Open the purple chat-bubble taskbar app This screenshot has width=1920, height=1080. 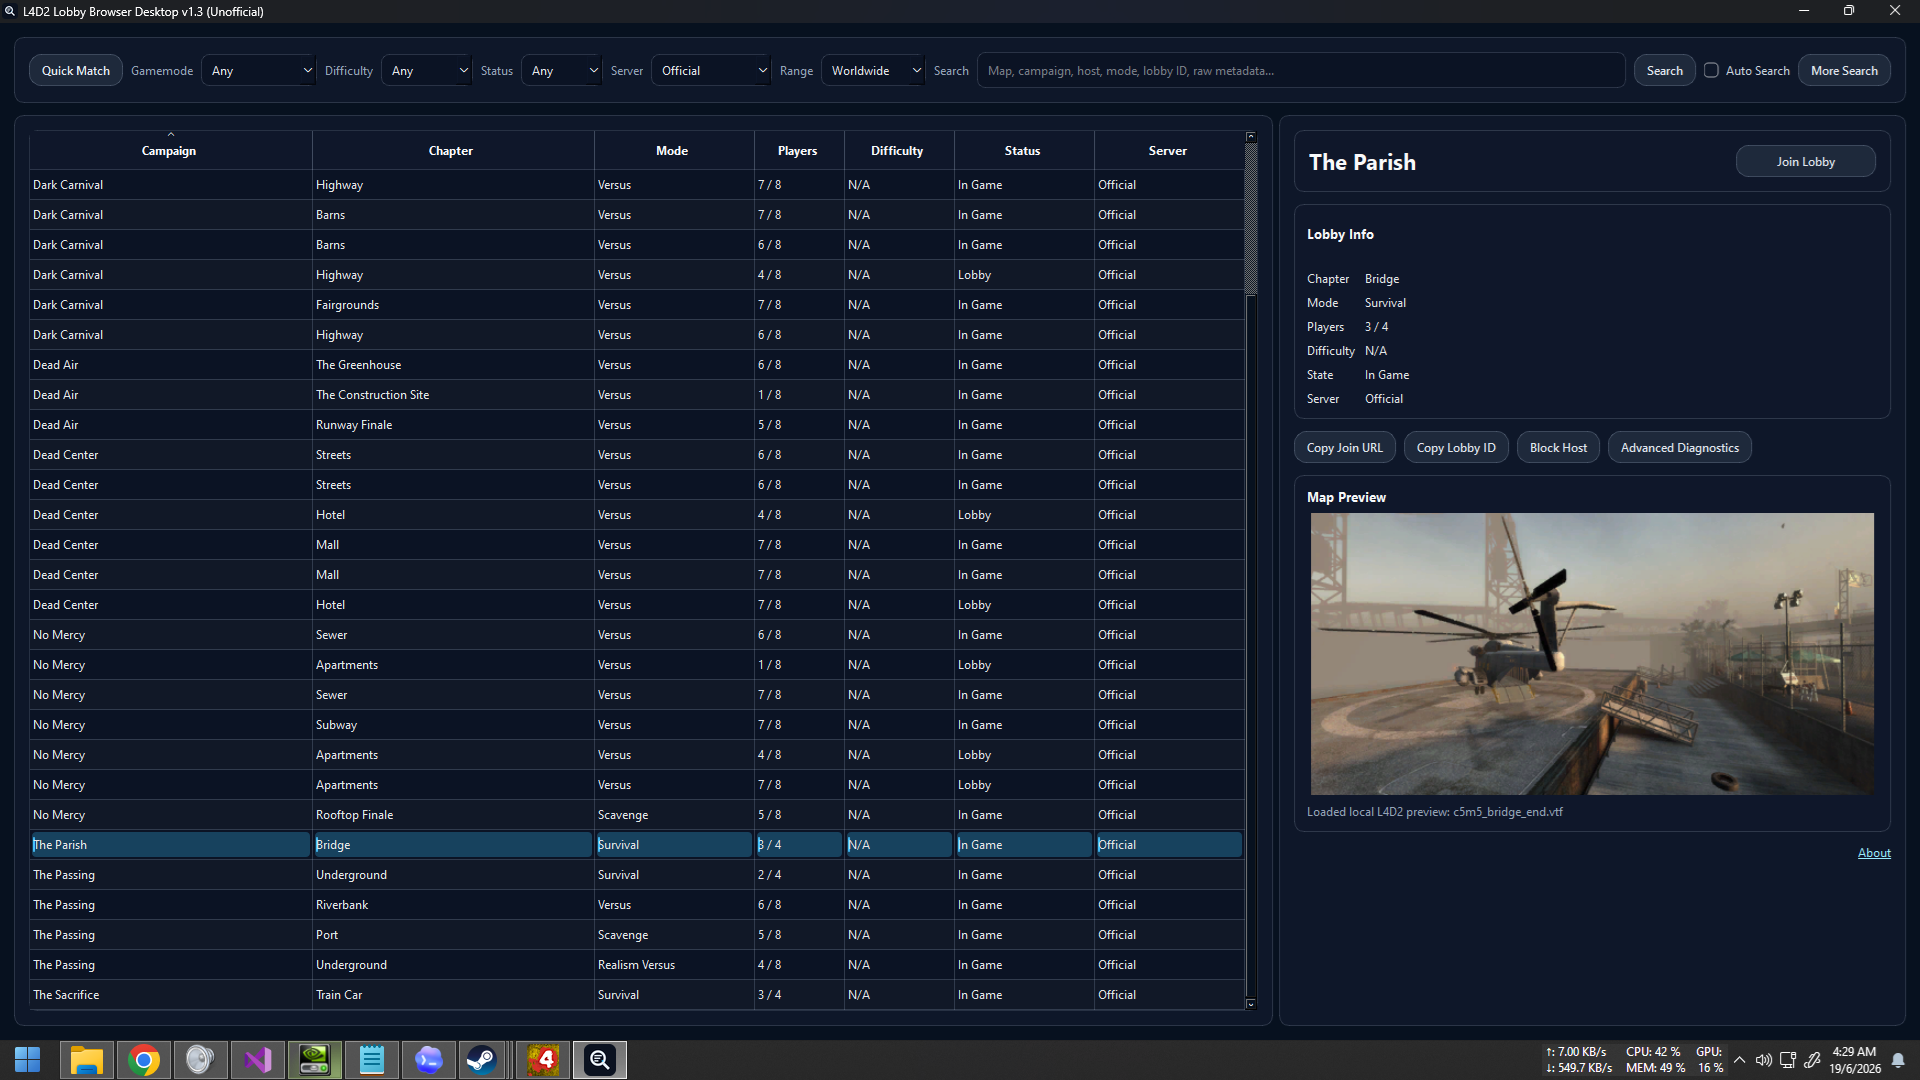(x=429, y=1060)
